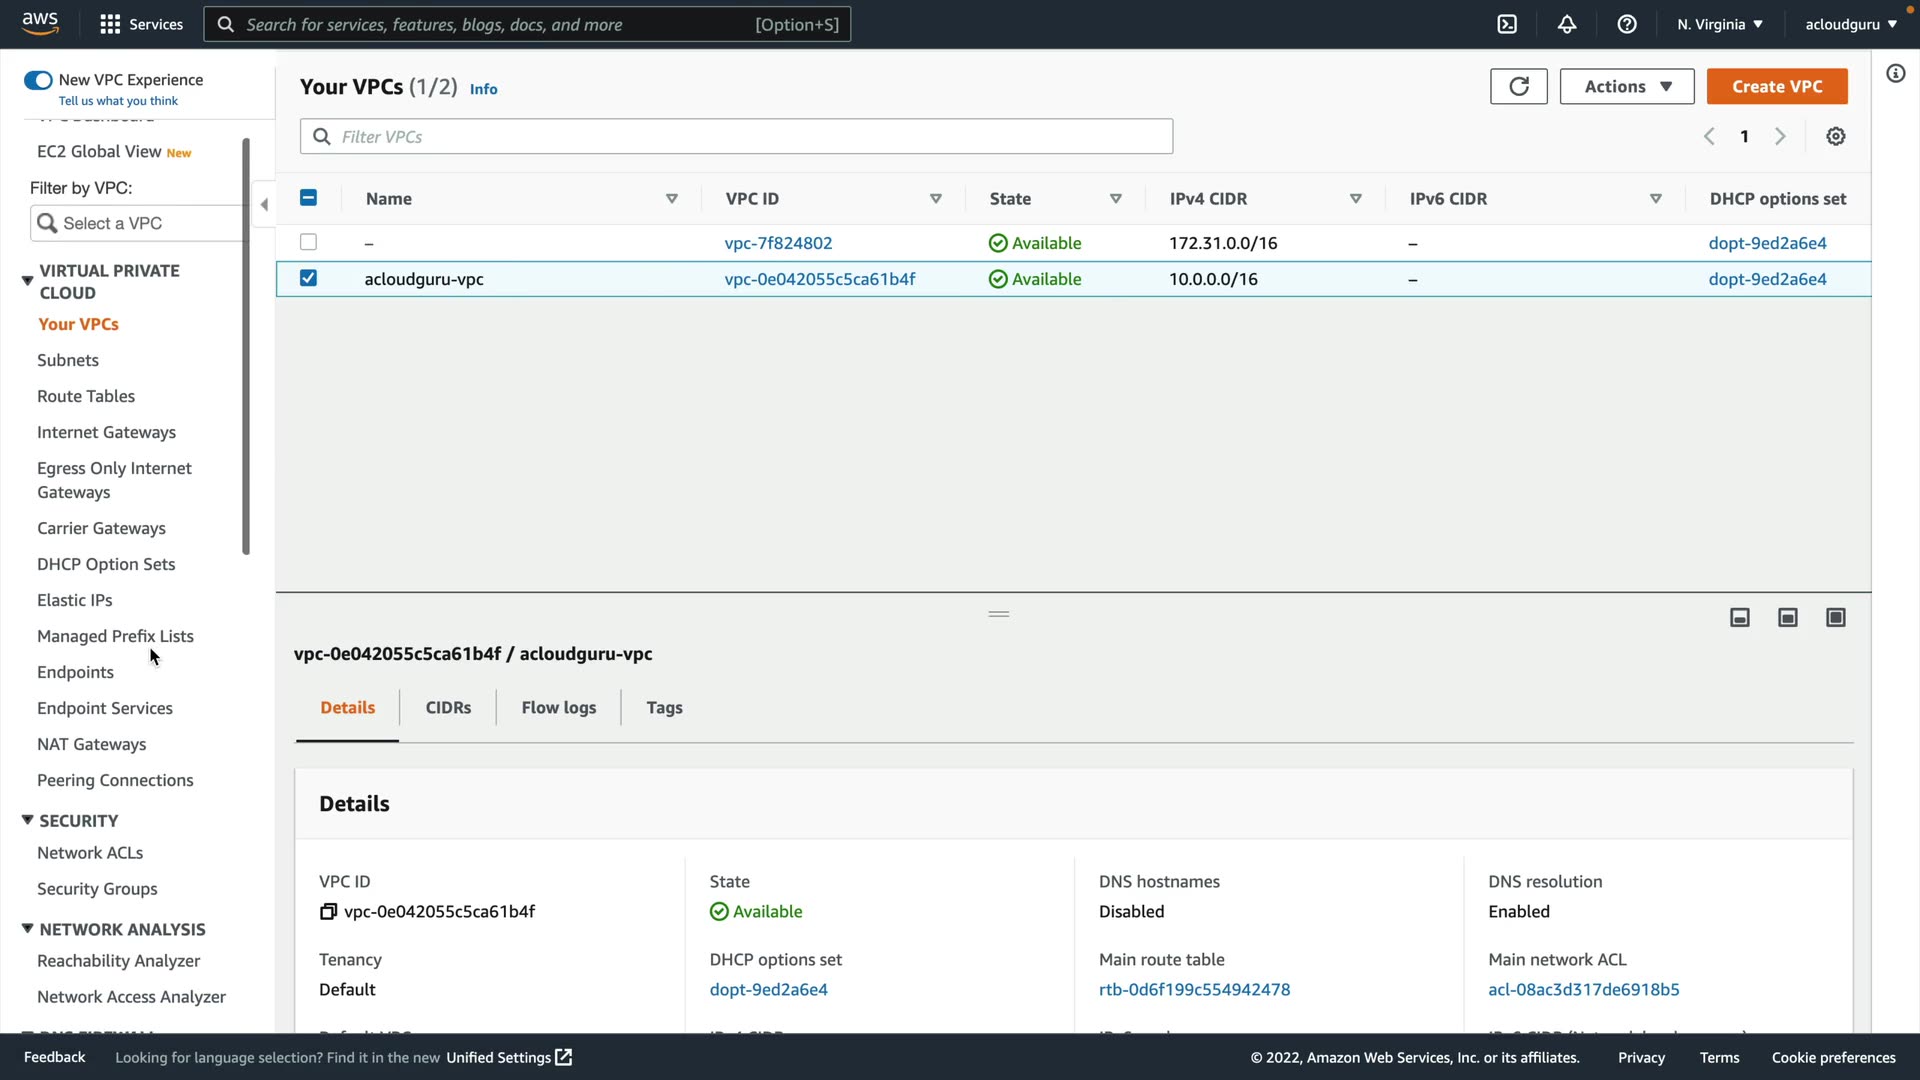
Task: Copy VPC ID with copy icon
Action: (328, 911)
